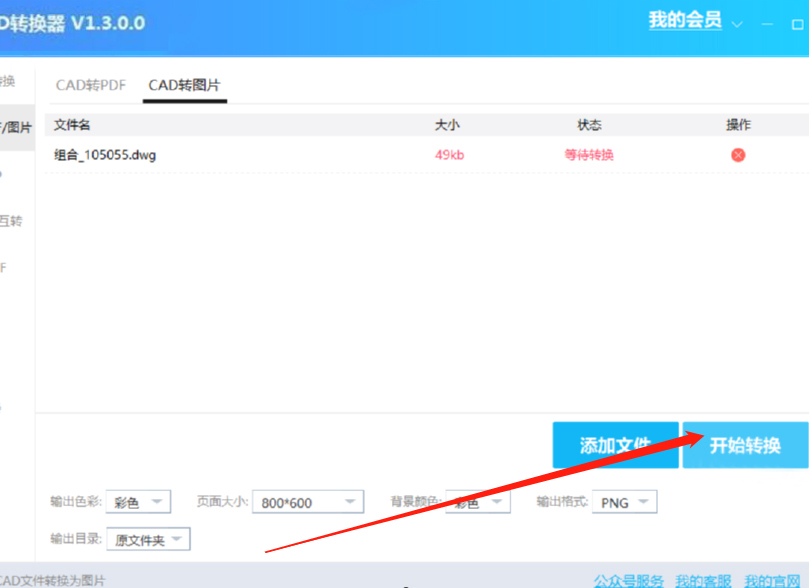
Task: Select the 互转 option in the left sidebar
Action: (x=12, y=220)
